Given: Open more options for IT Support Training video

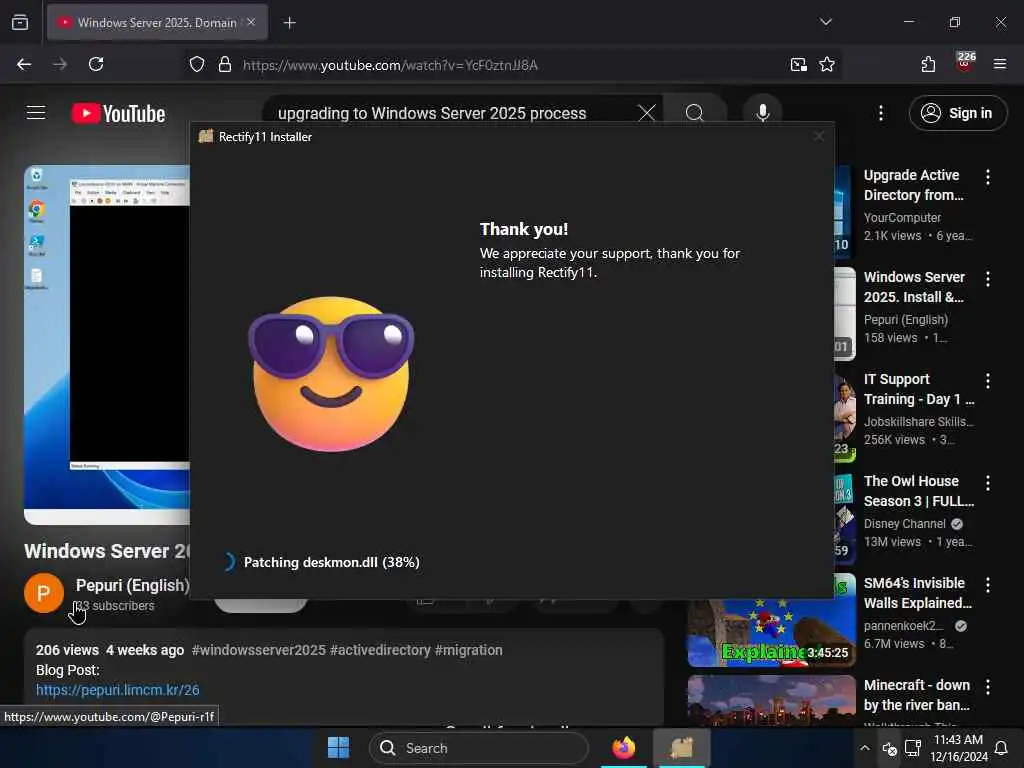Looking at the screenshot, I should tap(987, 381).
